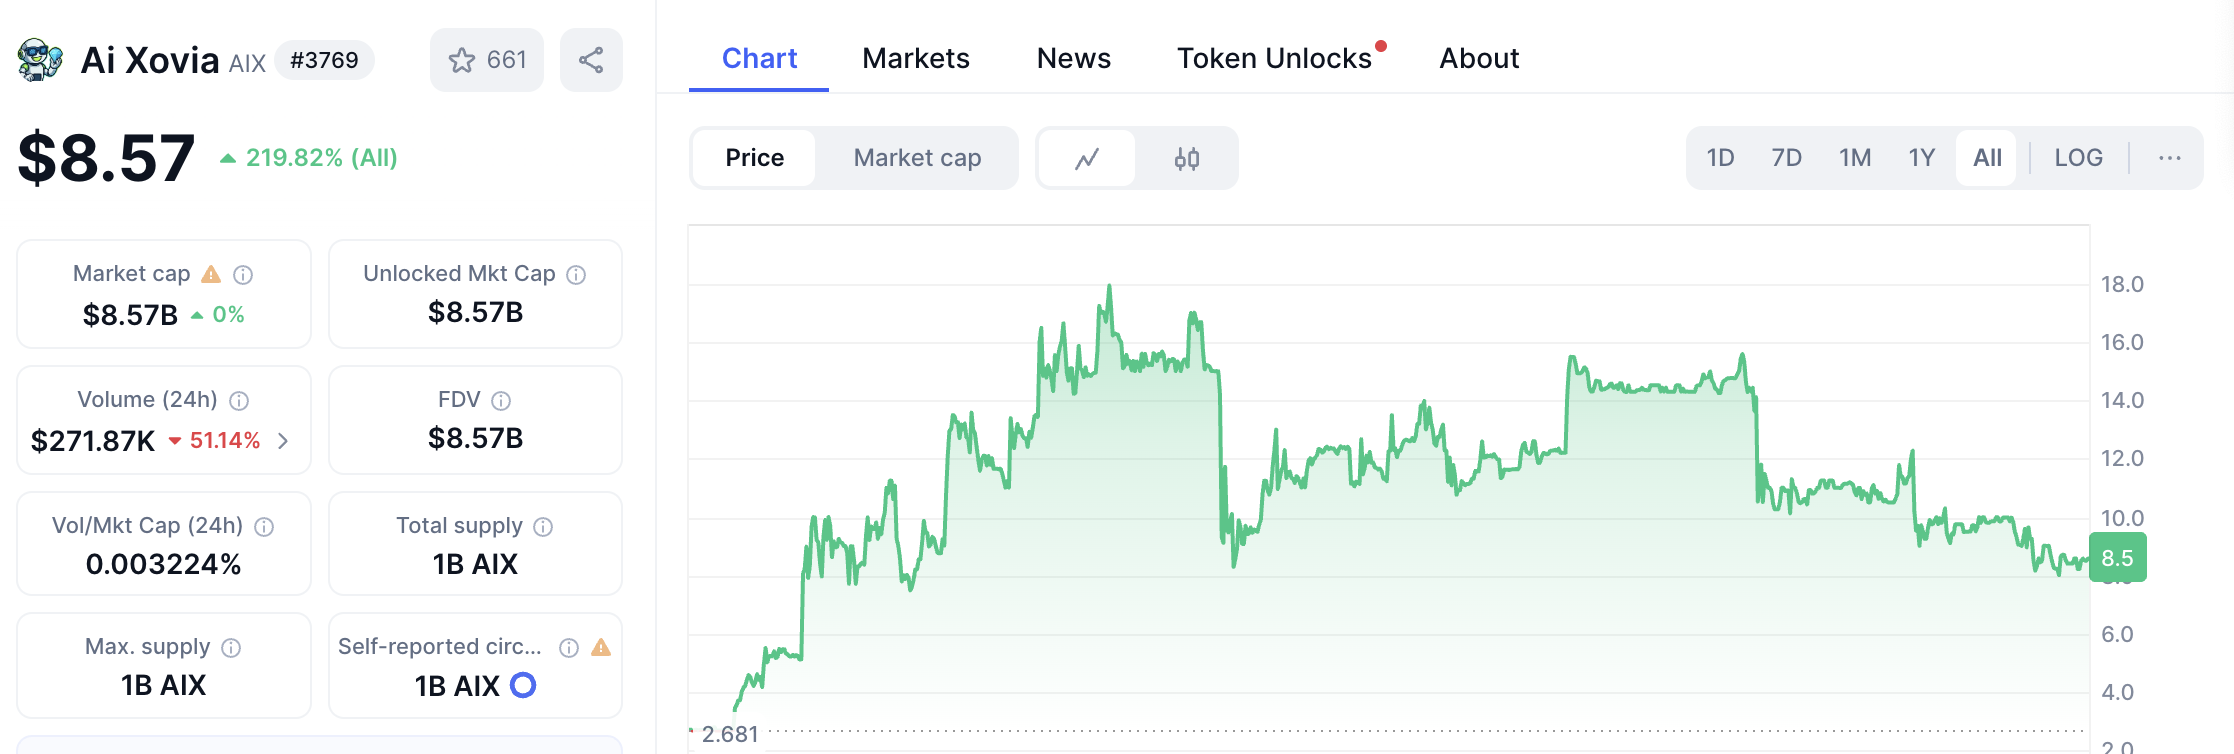This screenshot has height=754, width=2234.
Task: Open the News tab
Action: point(1073,58)
